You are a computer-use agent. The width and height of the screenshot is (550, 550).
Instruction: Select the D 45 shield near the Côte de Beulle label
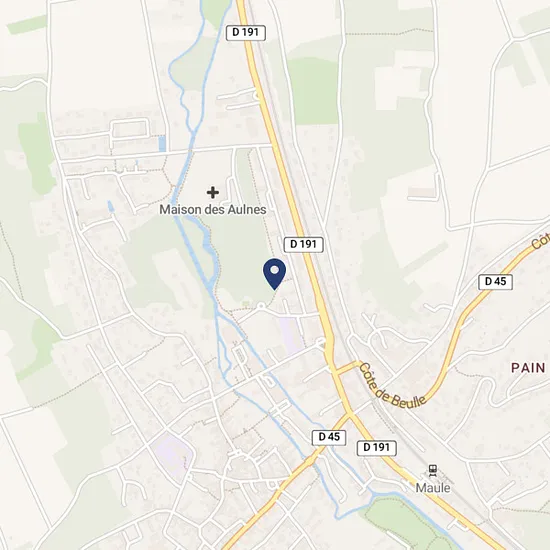coord(495,282)
